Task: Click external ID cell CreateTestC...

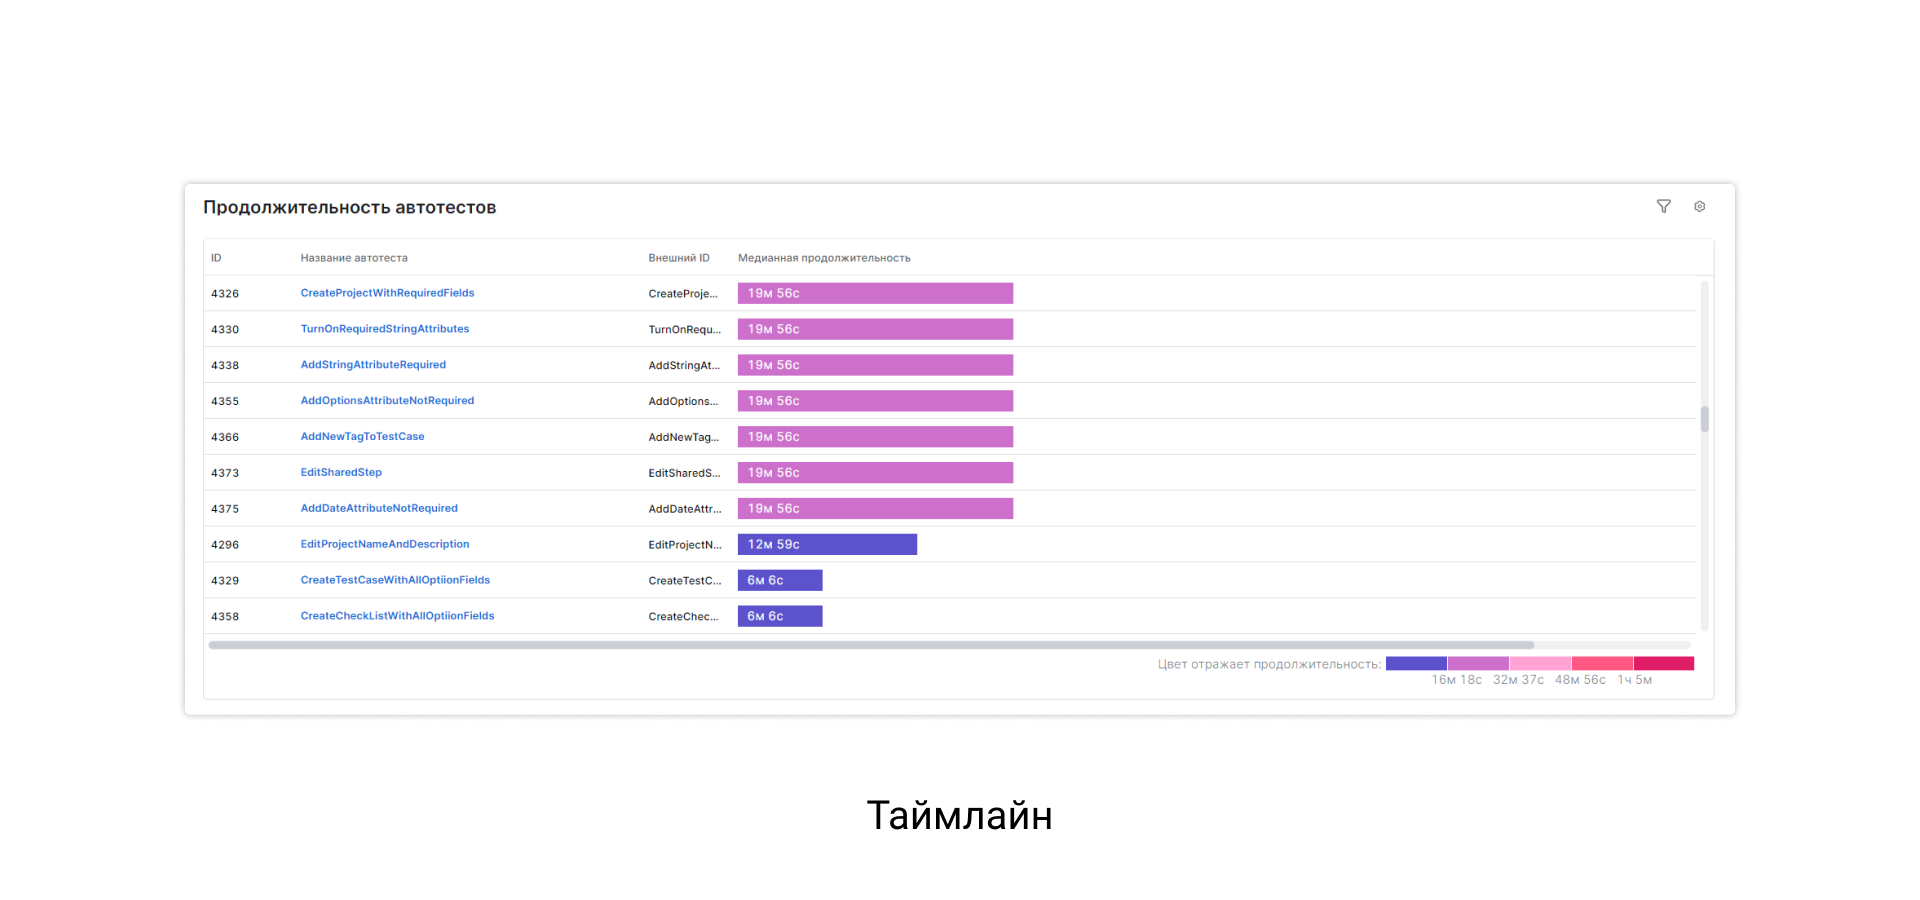Action: point(685,581)
